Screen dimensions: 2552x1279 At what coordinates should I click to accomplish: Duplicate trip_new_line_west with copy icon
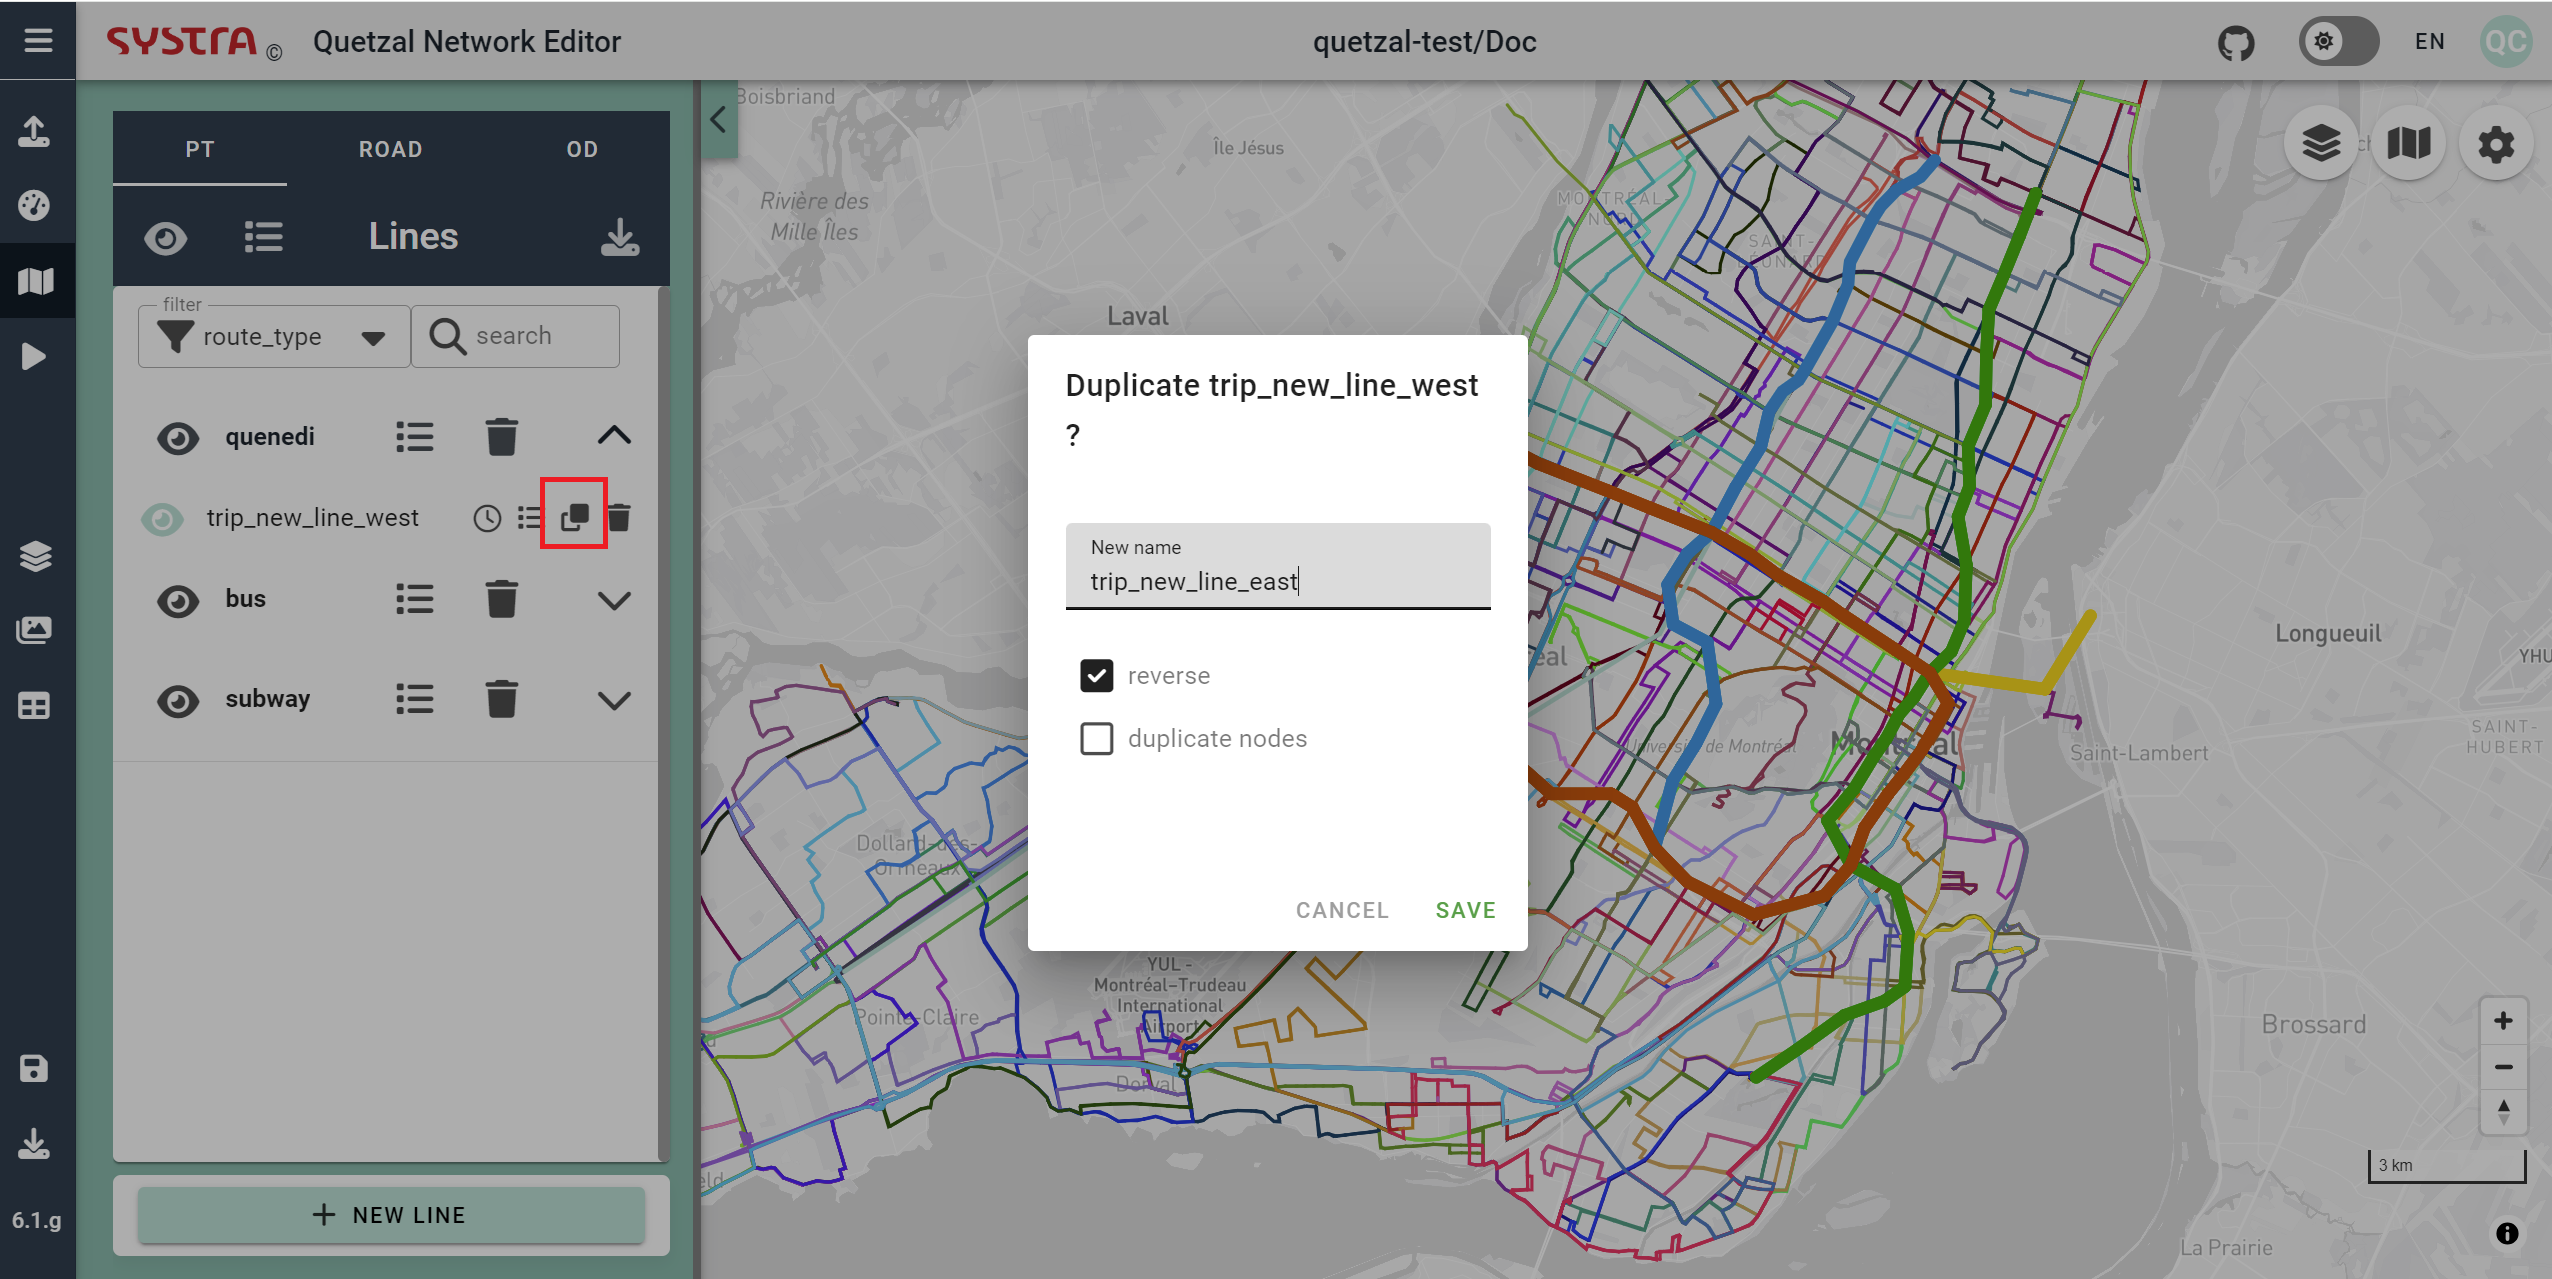[574, 517]
